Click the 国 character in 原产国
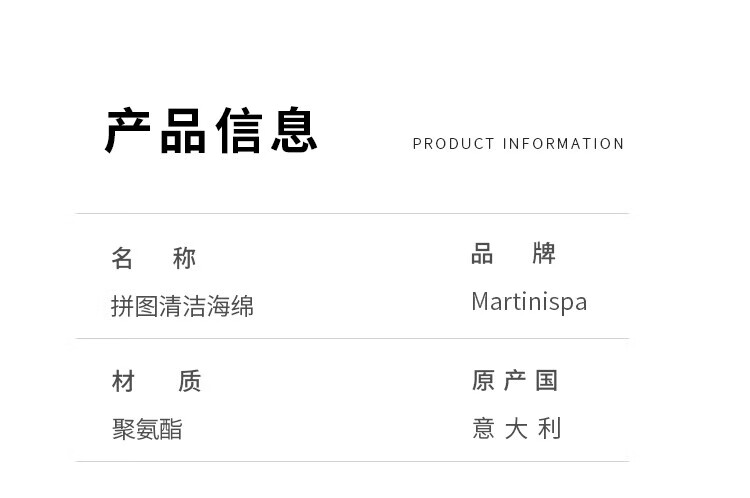 pyautogui.click(x=546, y=380)
